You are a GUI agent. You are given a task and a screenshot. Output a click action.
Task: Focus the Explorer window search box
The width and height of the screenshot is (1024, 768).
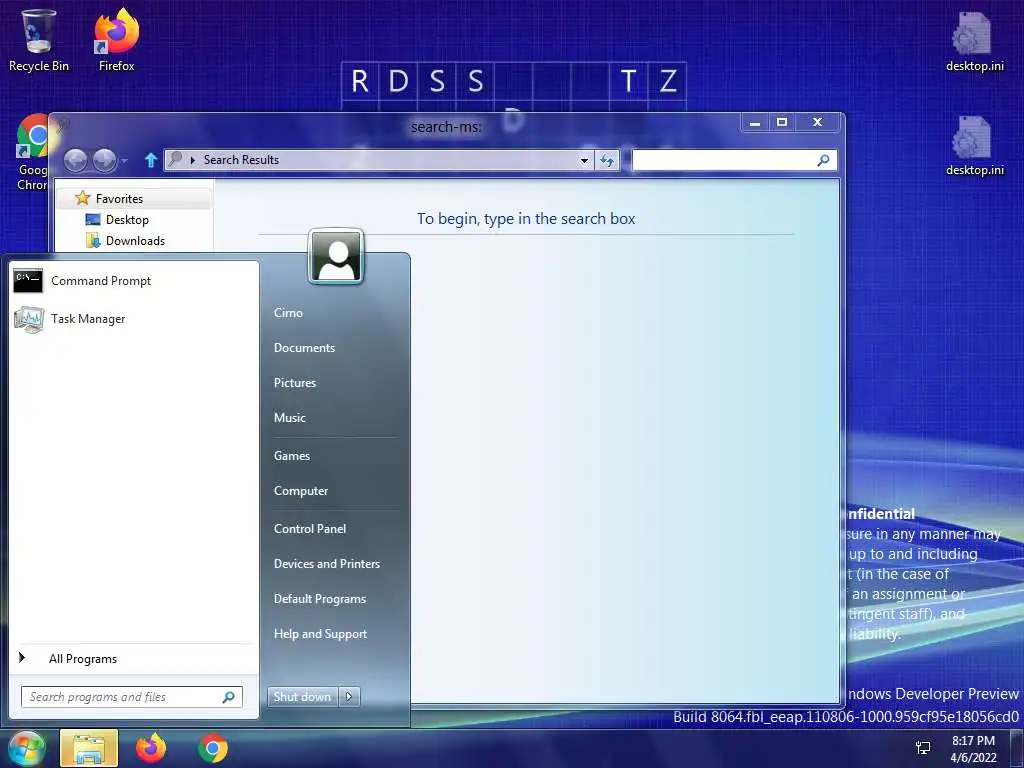click(734, 160)
